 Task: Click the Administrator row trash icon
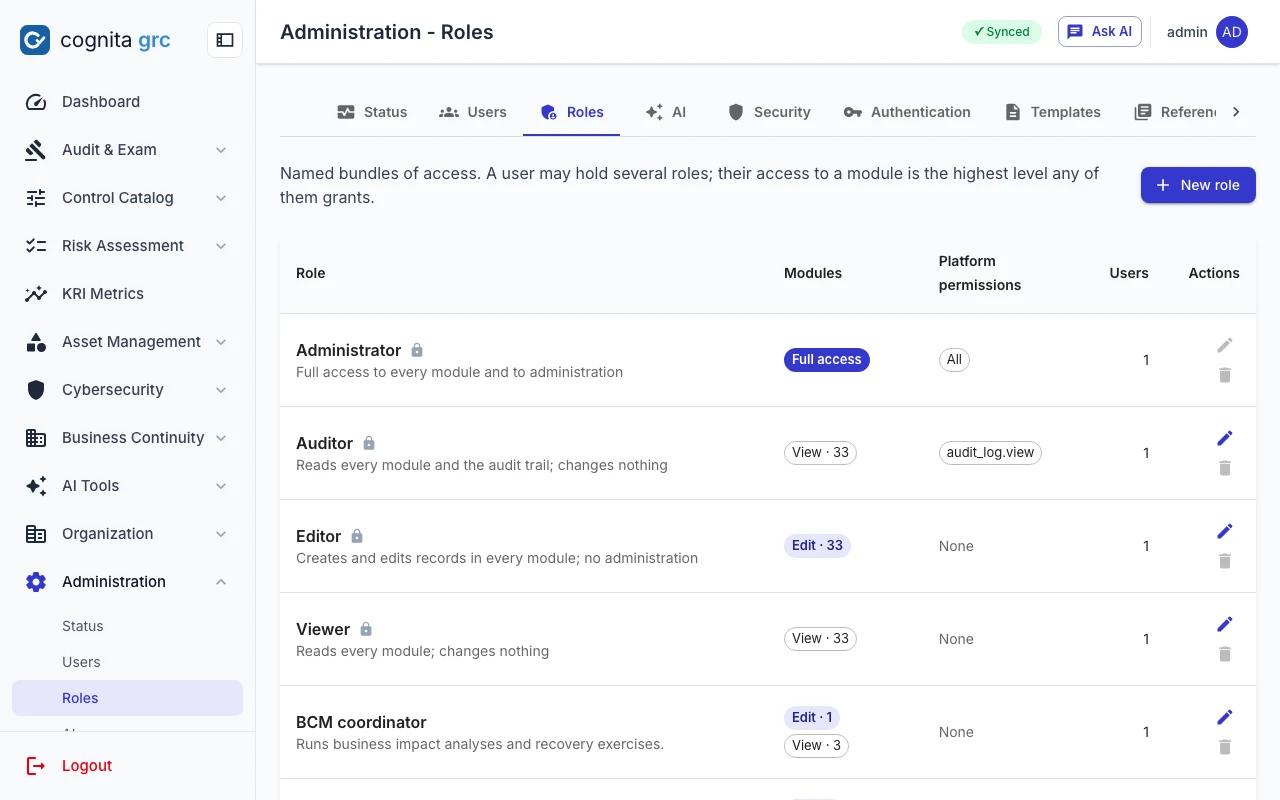1225,375
